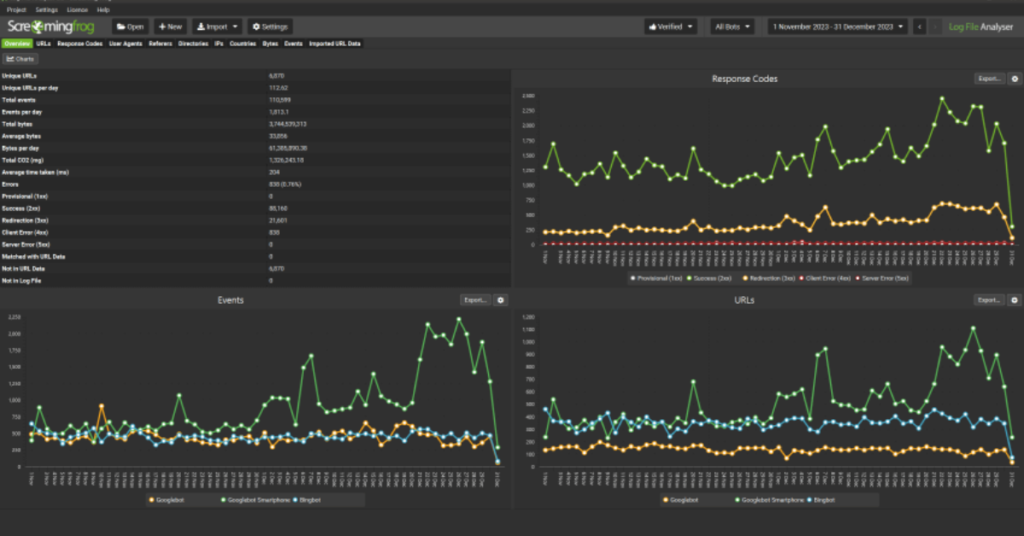Open the All Bots dropdown

[732, 27]
